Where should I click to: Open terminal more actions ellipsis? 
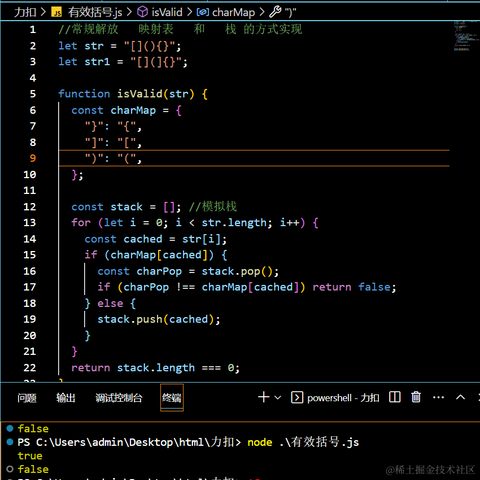click(x=438, y=397)
